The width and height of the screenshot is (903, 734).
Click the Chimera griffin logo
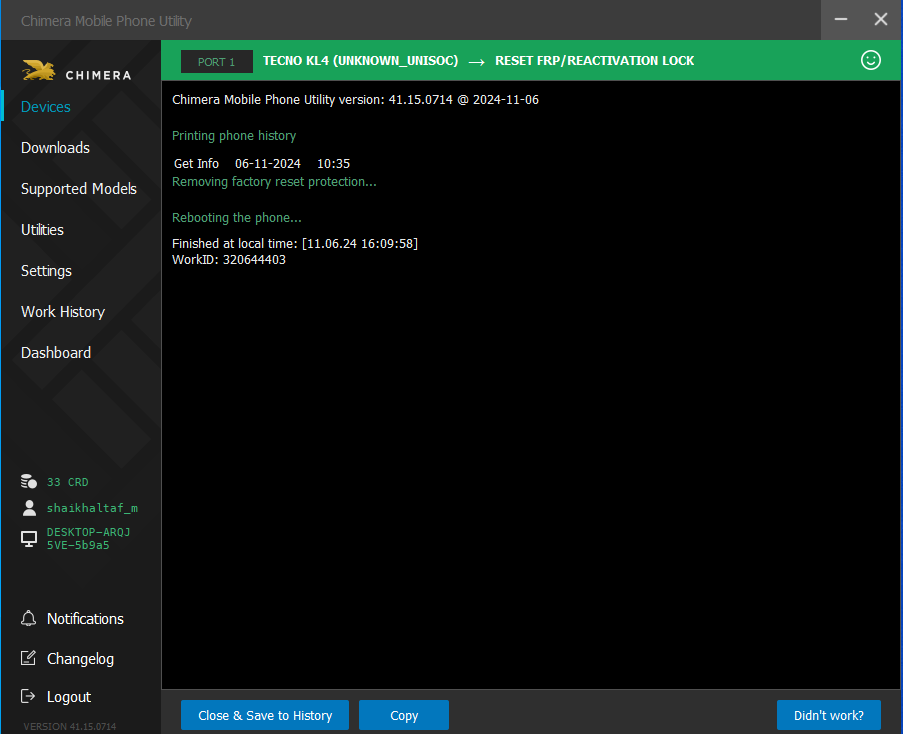pyautogui.click(x=38, y=71)
